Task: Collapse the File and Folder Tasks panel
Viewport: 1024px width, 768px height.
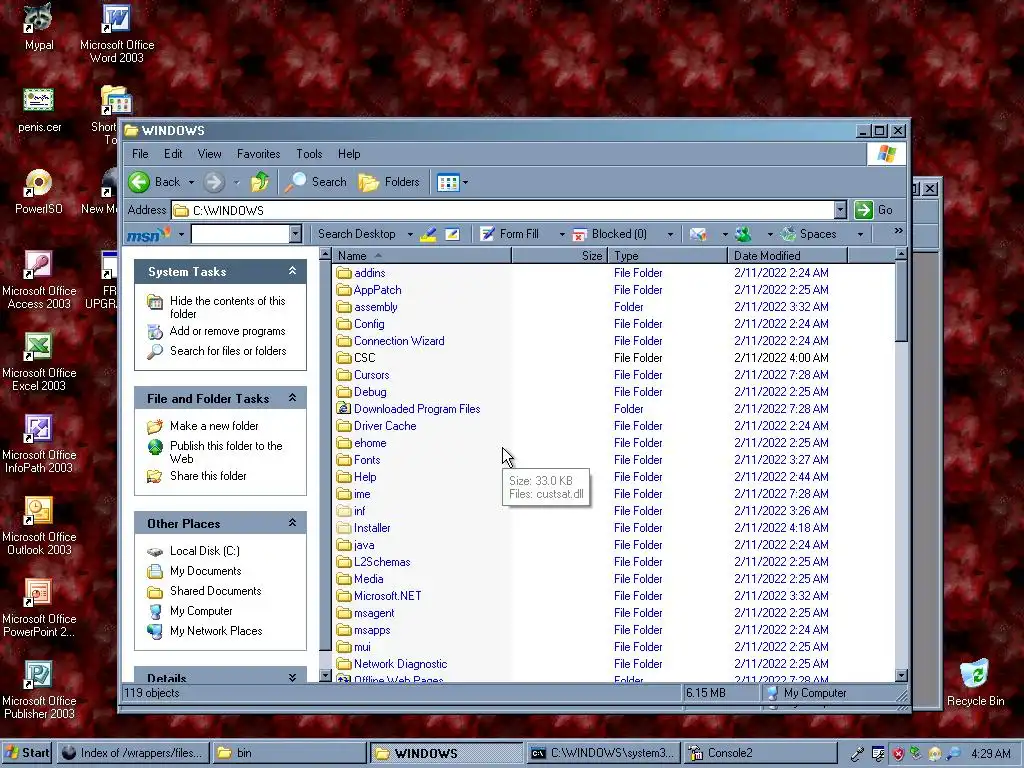Action: click(293, 398)
